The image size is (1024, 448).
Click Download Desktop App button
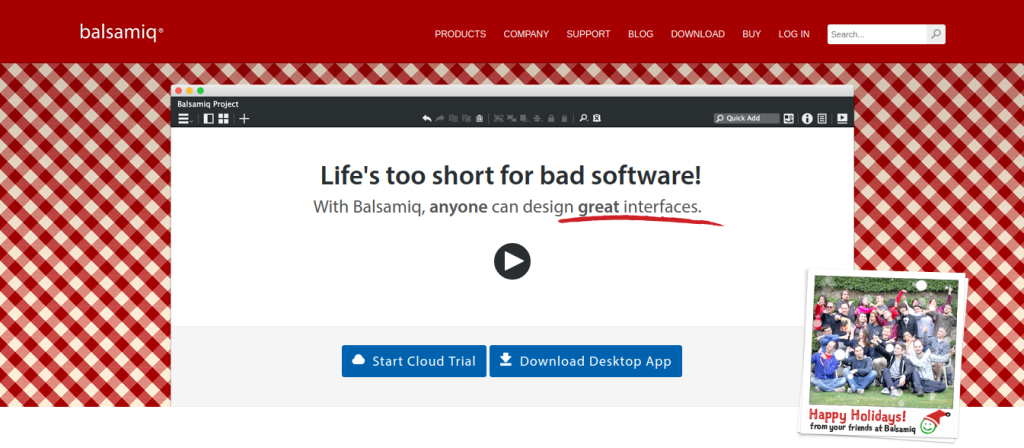586,361
